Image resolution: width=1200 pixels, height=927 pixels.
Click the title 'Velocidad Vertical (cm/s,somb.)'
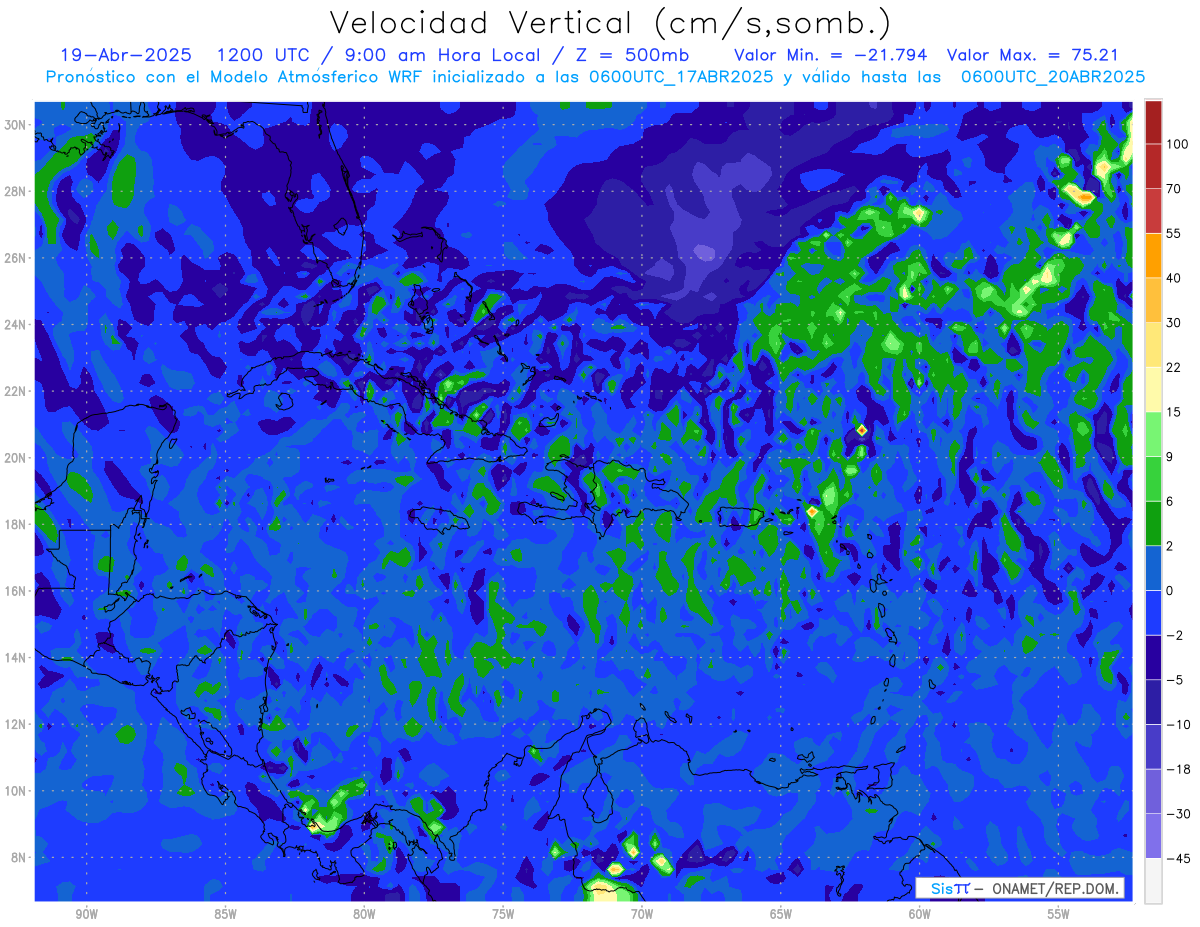tap(610, 24)
